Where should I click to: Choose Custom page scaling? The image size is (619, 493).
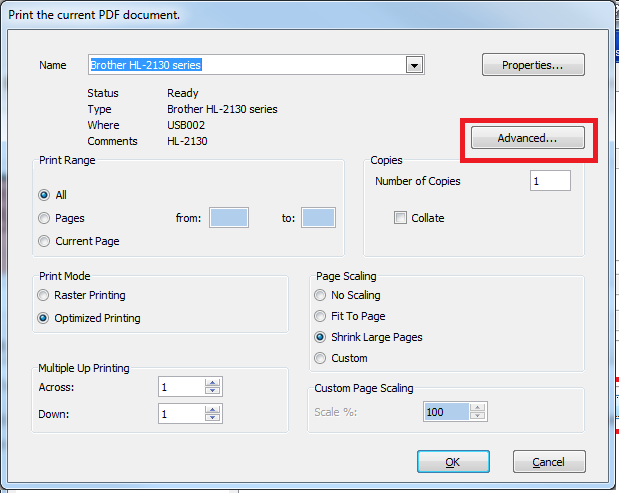(x=320, y=358)
